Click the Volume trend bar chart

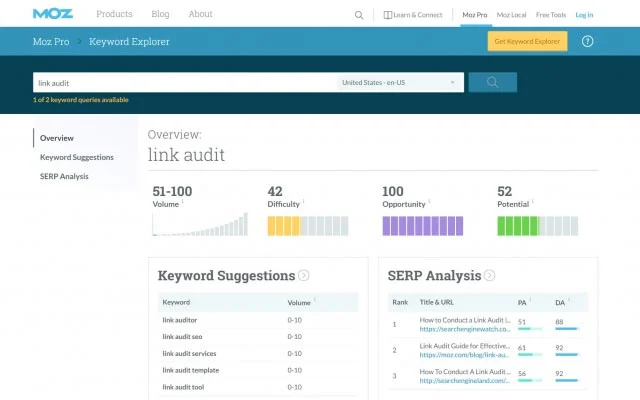[x=200, y=224]
